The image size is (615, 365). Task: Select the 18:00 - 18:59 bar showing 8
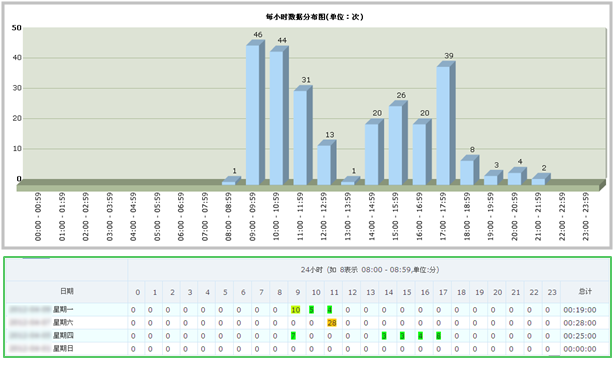pos(469,170)
